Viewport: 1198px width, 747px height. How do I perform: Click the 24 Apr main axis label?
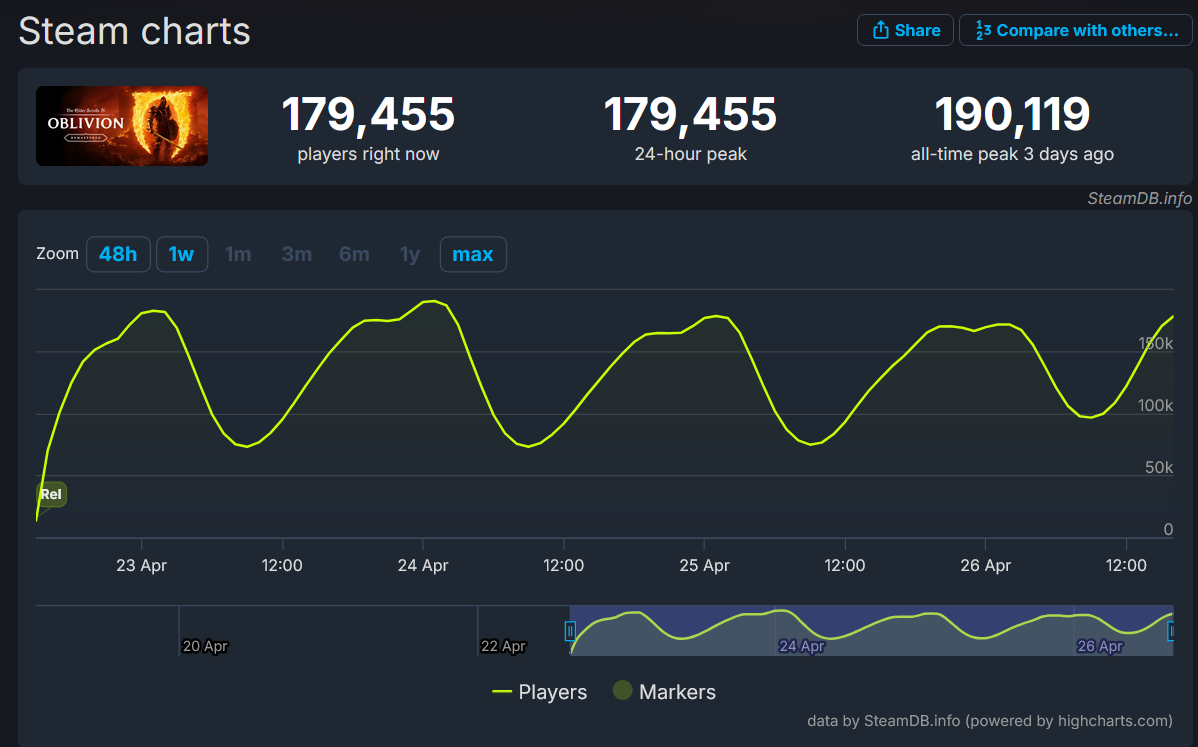point(423,565)
